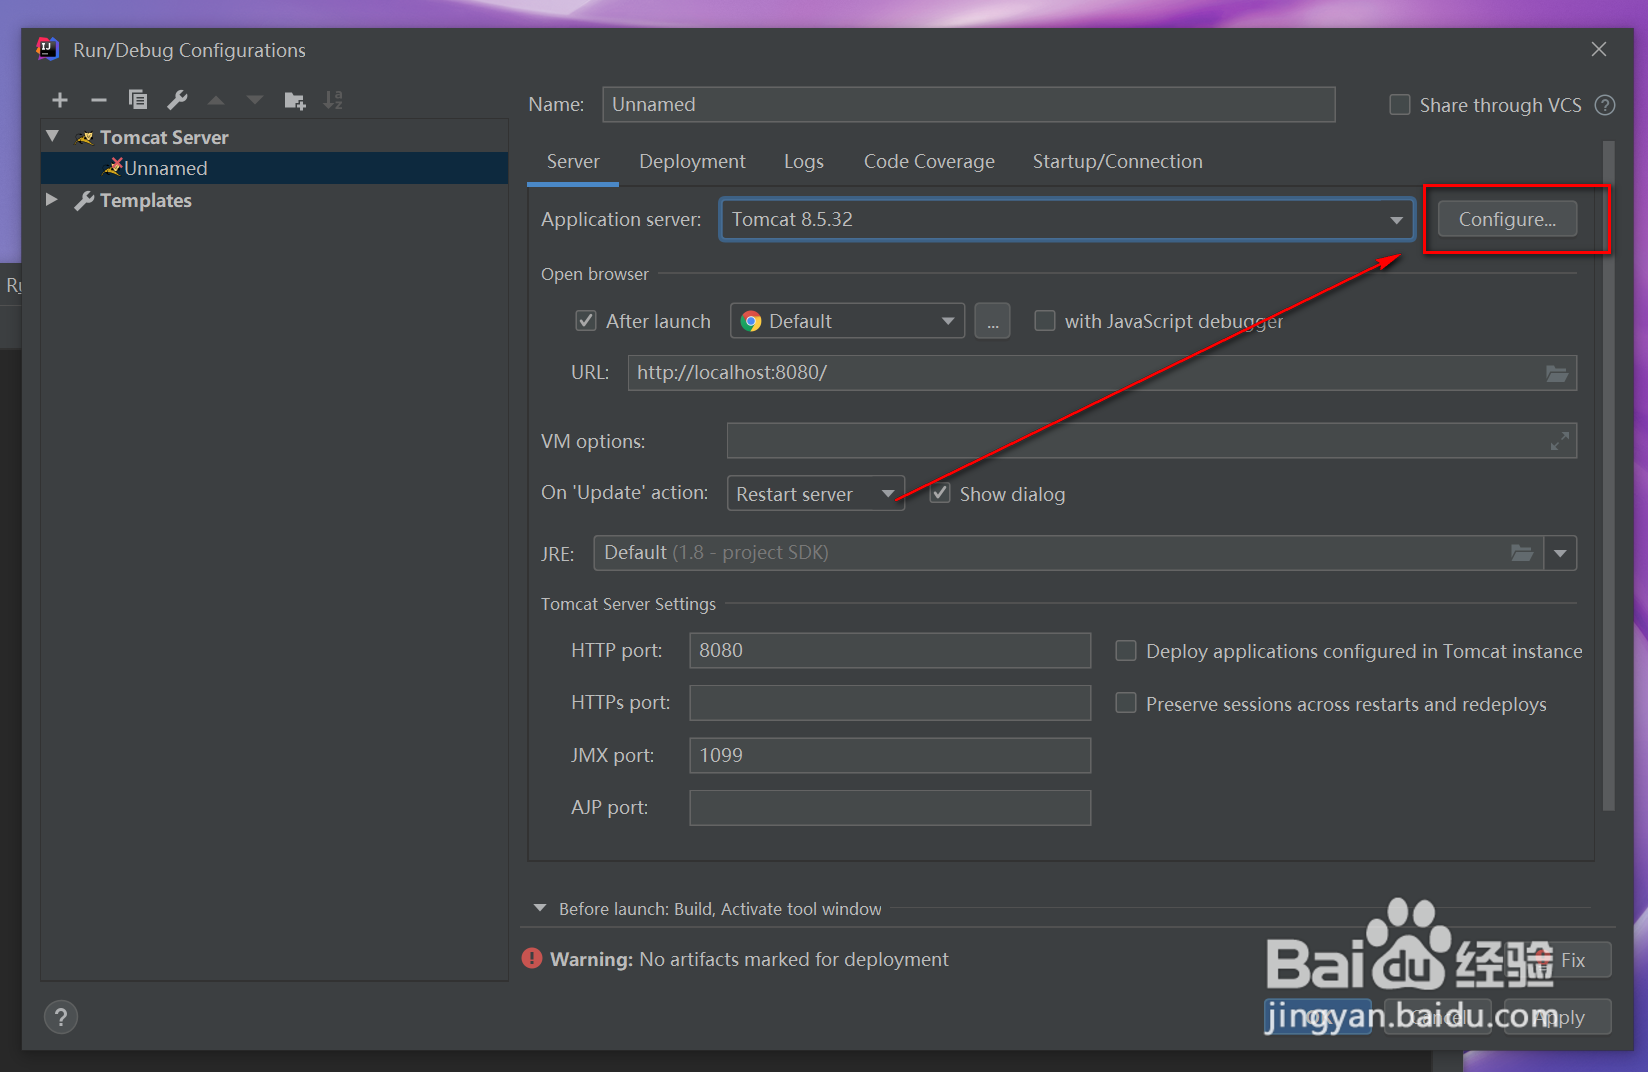Open browser list with ellipsis button
The height and width of the screenshot is (1072, 1648).
click(x=992, y=321)
